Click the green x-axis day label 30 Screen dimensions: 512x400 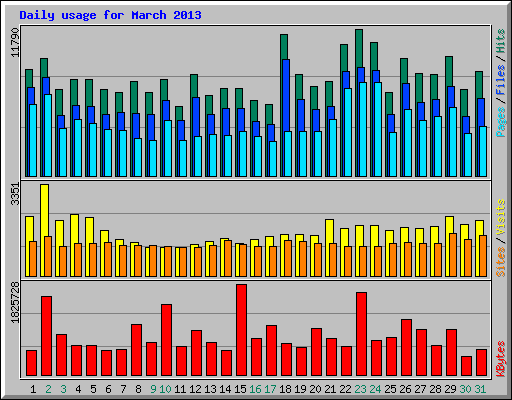click(x=465, y=389)
